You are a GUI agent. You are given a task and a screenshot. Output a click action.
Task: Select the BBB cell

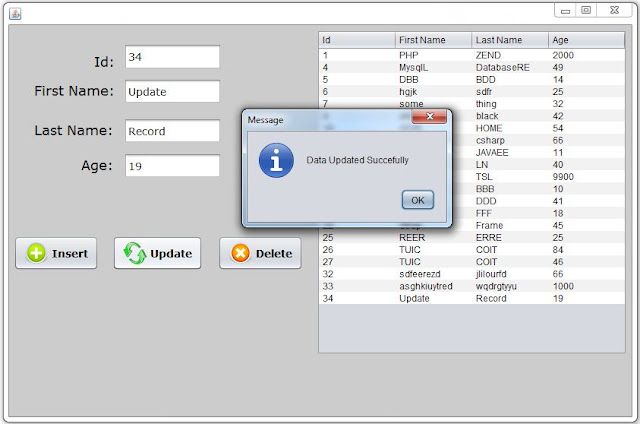coord(510,189)
